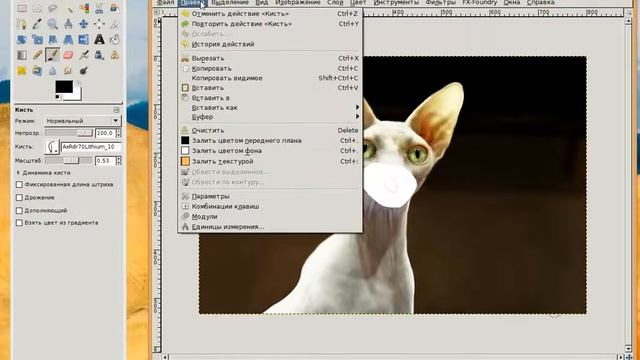Select the Ellipse Select tool
The image size is (640, 360).
tap(37, 8)
